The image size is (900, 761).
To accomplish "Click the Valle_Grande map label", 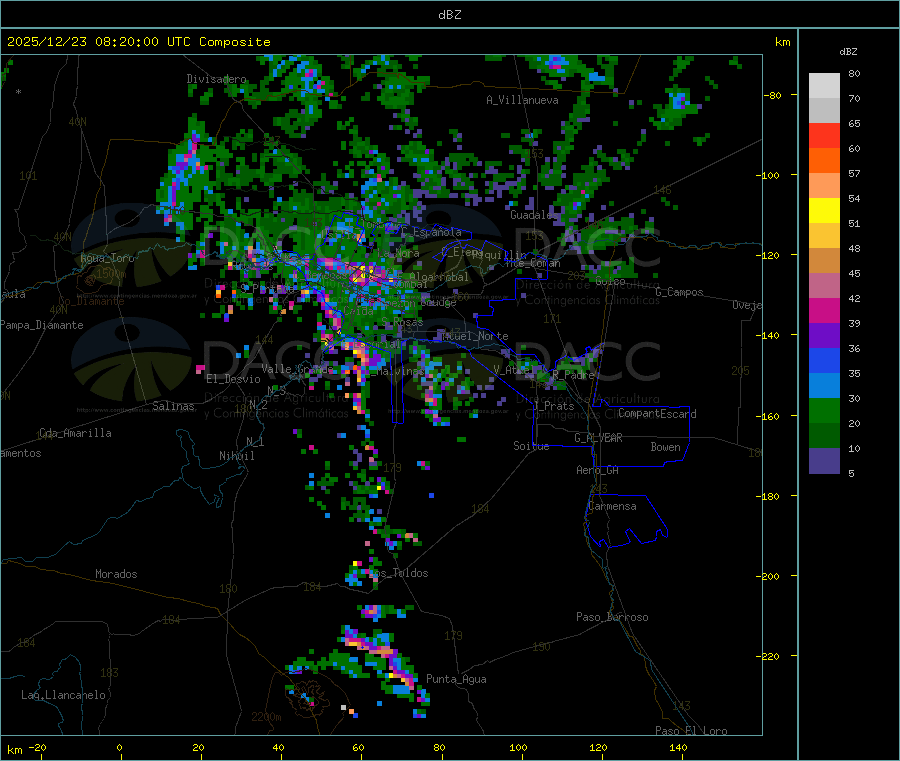I will pos(297,369).
